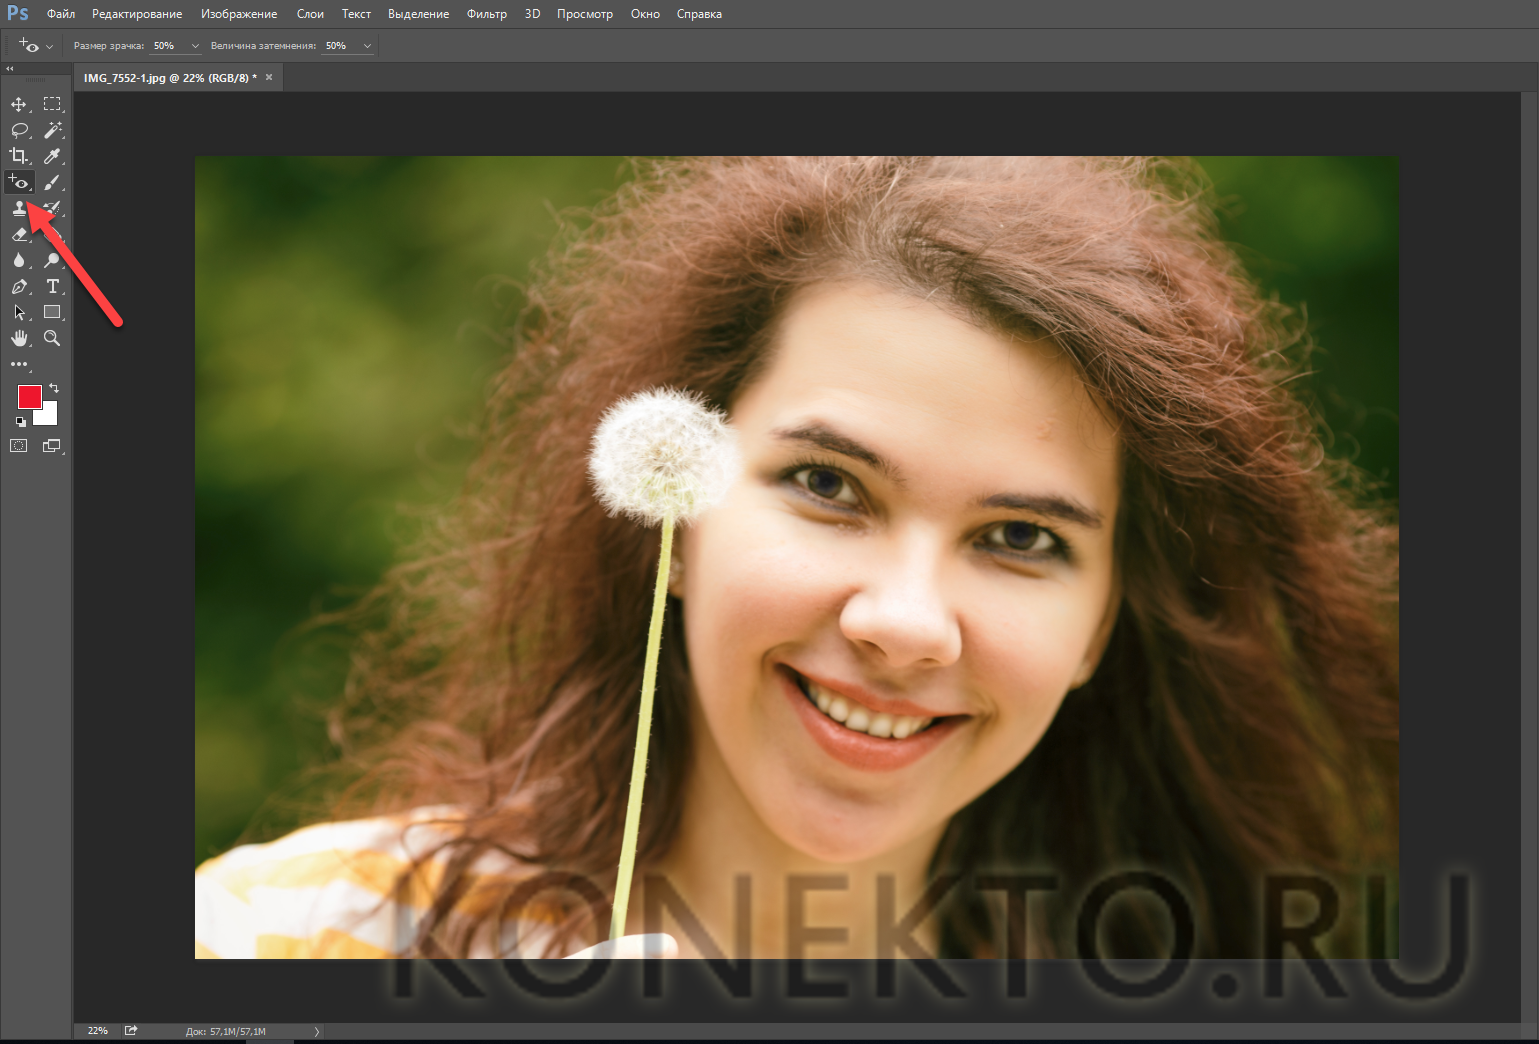
Task: Select the Red Eye tool in toolbox
Action: (19, 182)
